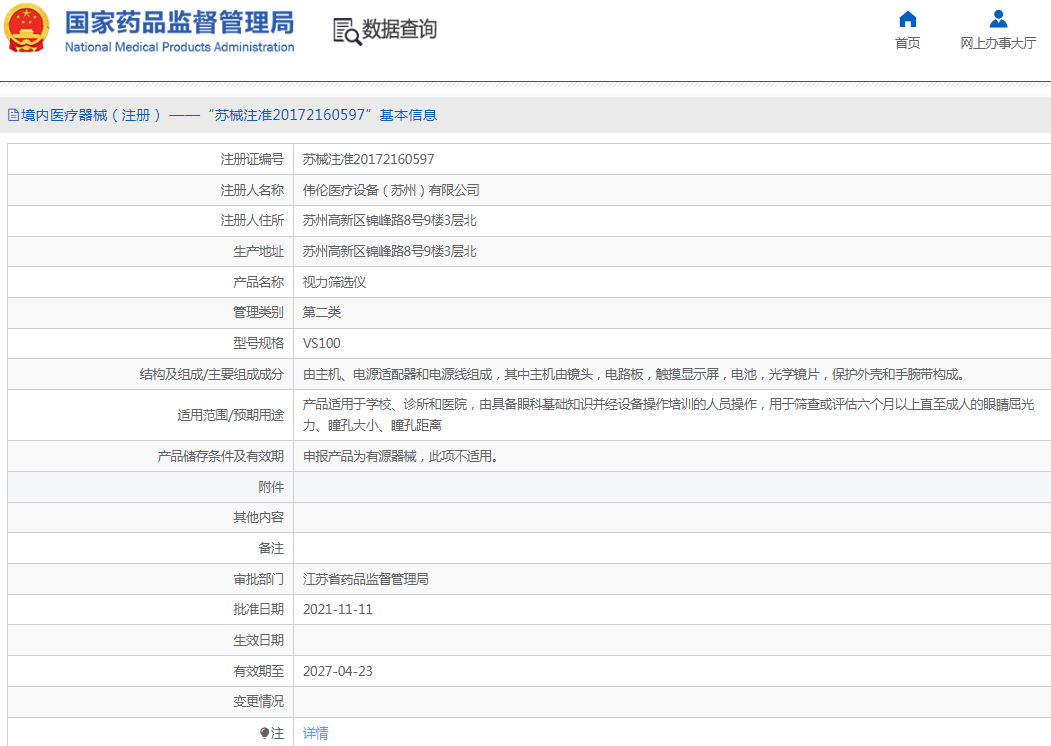Screen dimensions: 1051x746
Task: Click the 有效期至 row label
Action: (x=259, y=671)
